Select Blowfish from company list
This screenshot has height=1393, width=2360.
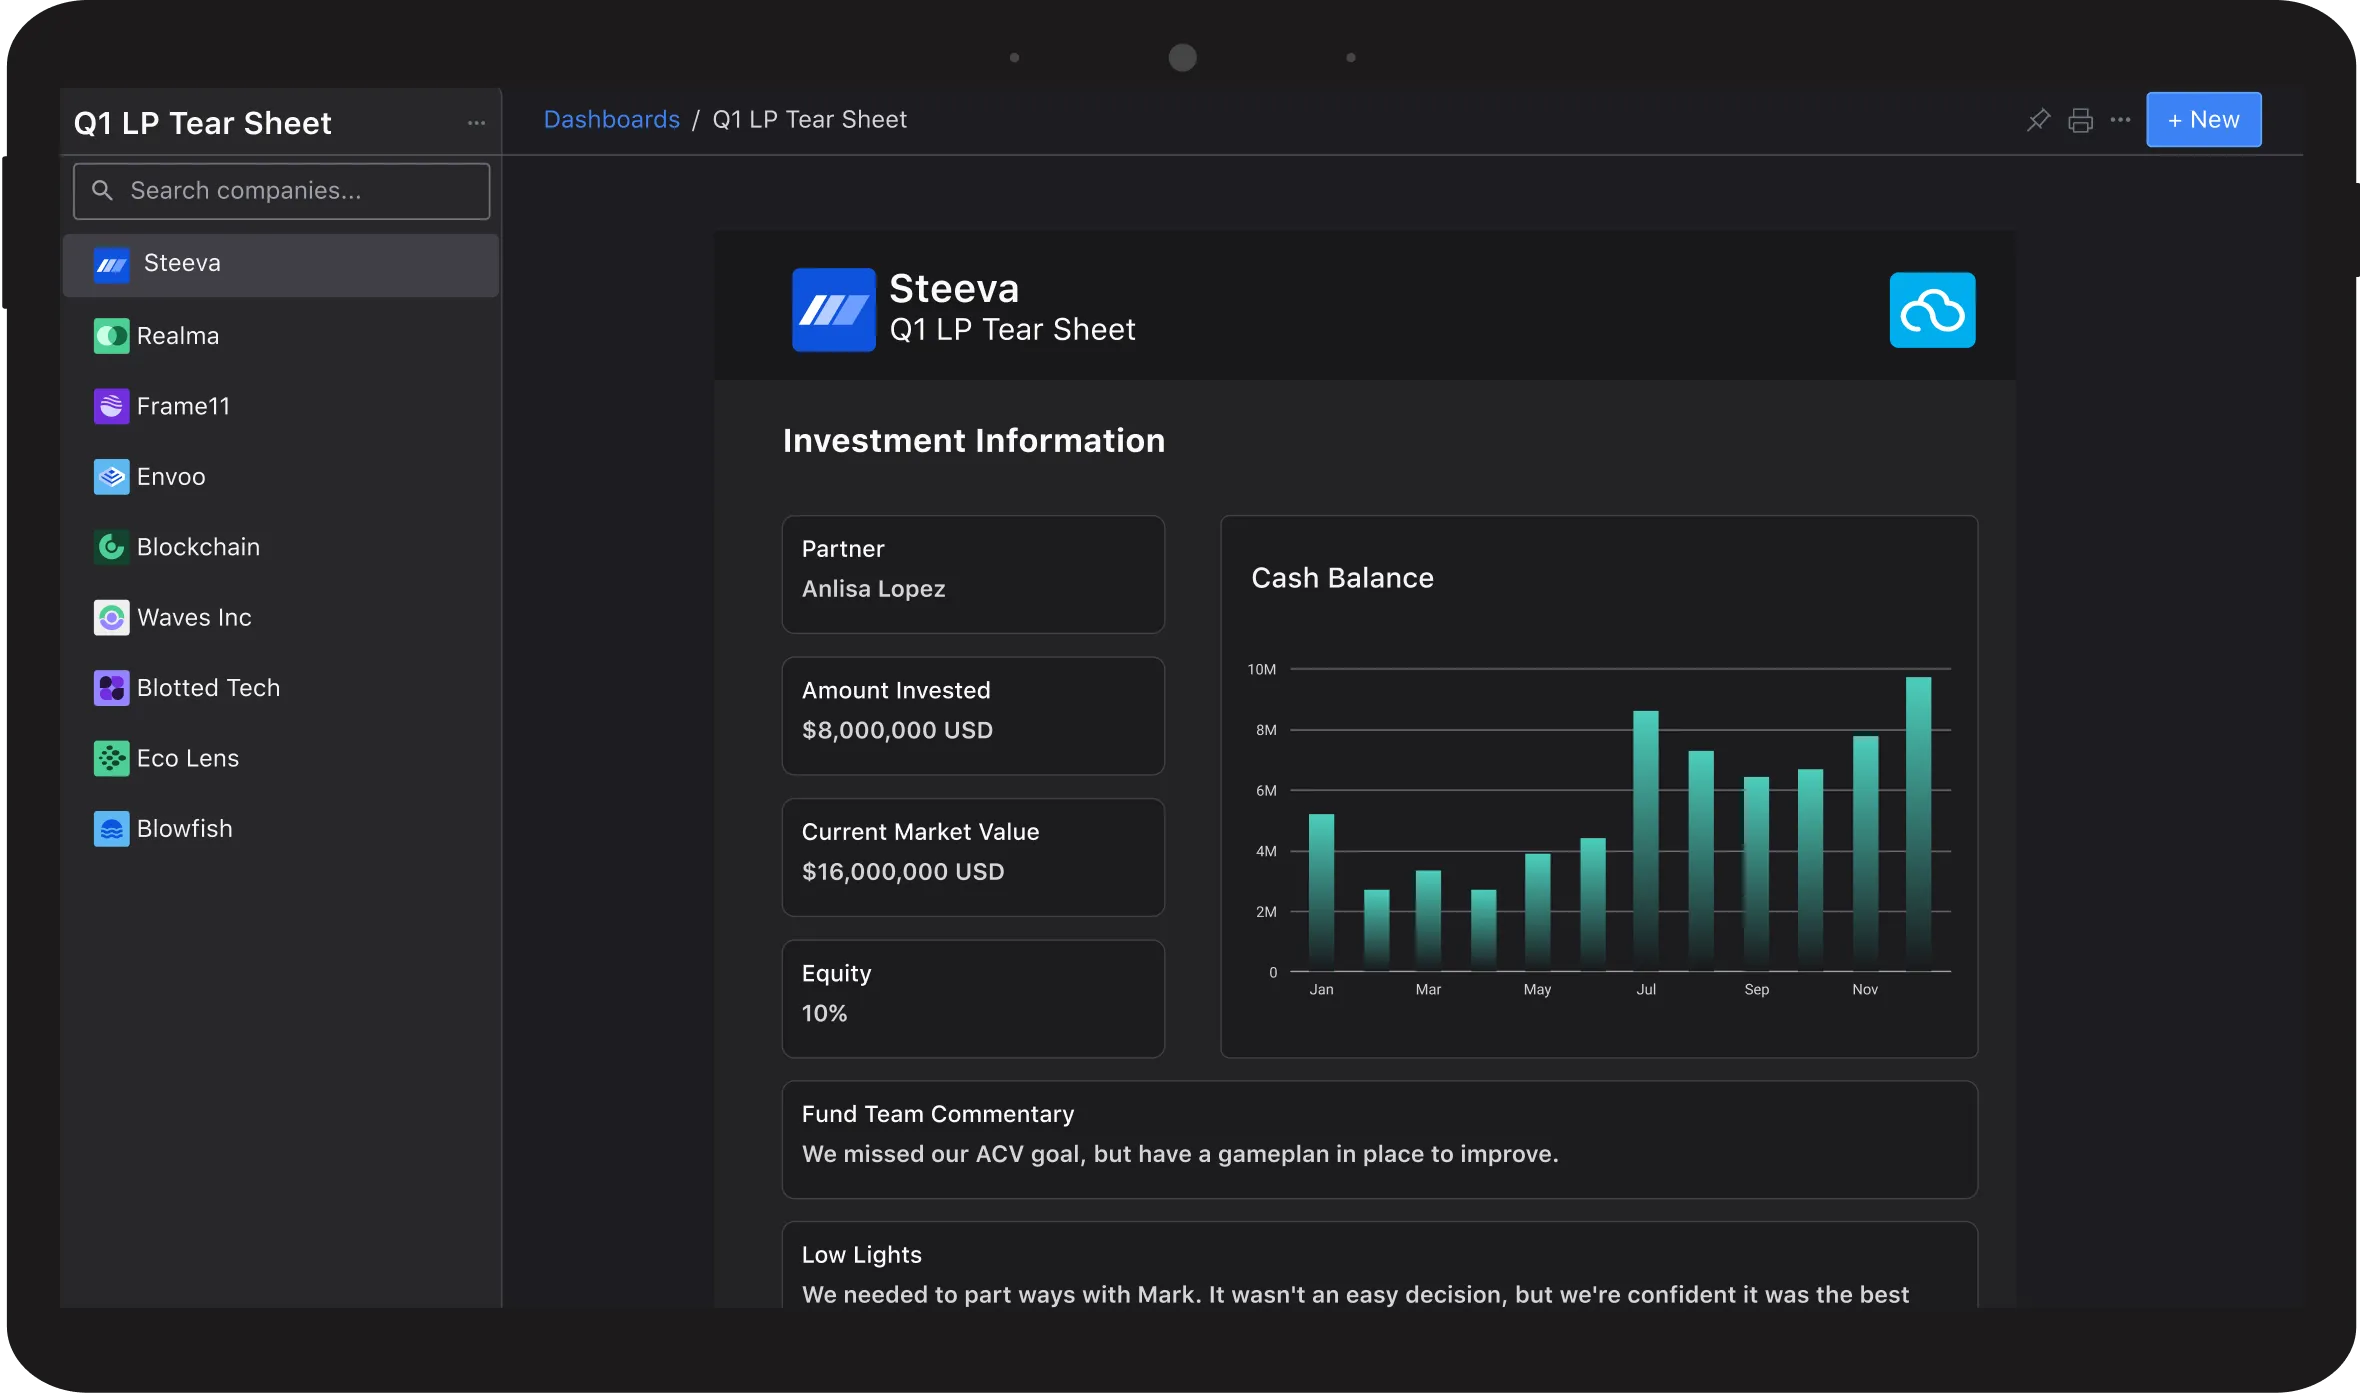pyautogui.click(x=184, y=829)
